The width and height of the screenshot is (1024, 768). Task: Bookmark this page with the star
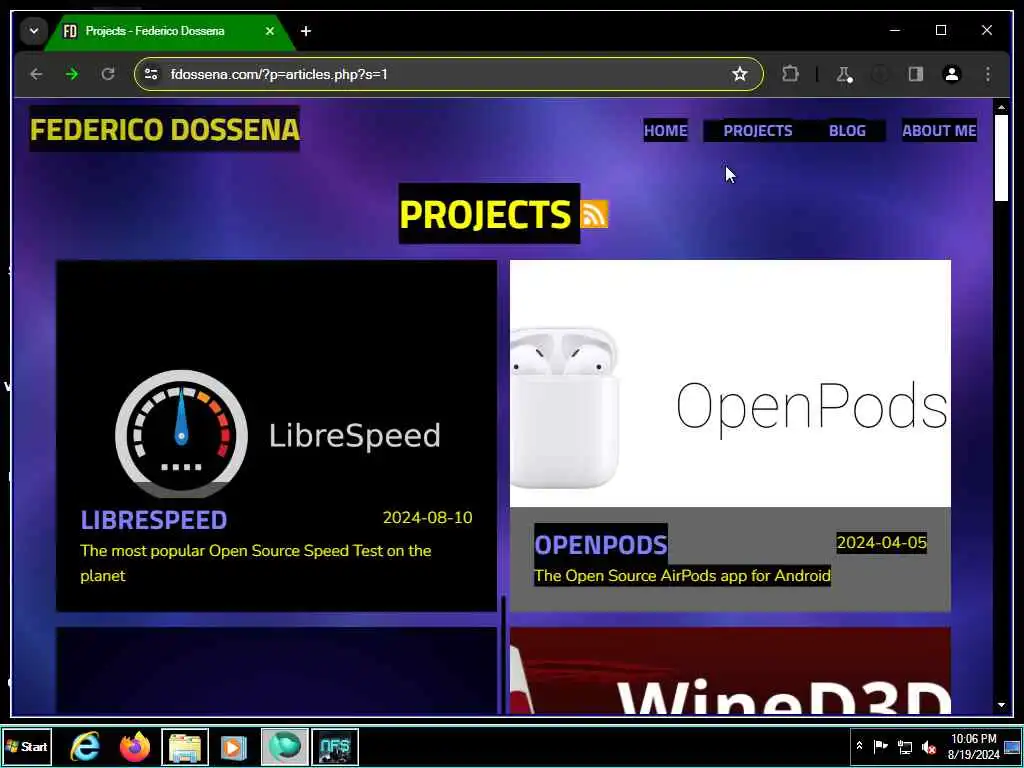coord(739,74)
